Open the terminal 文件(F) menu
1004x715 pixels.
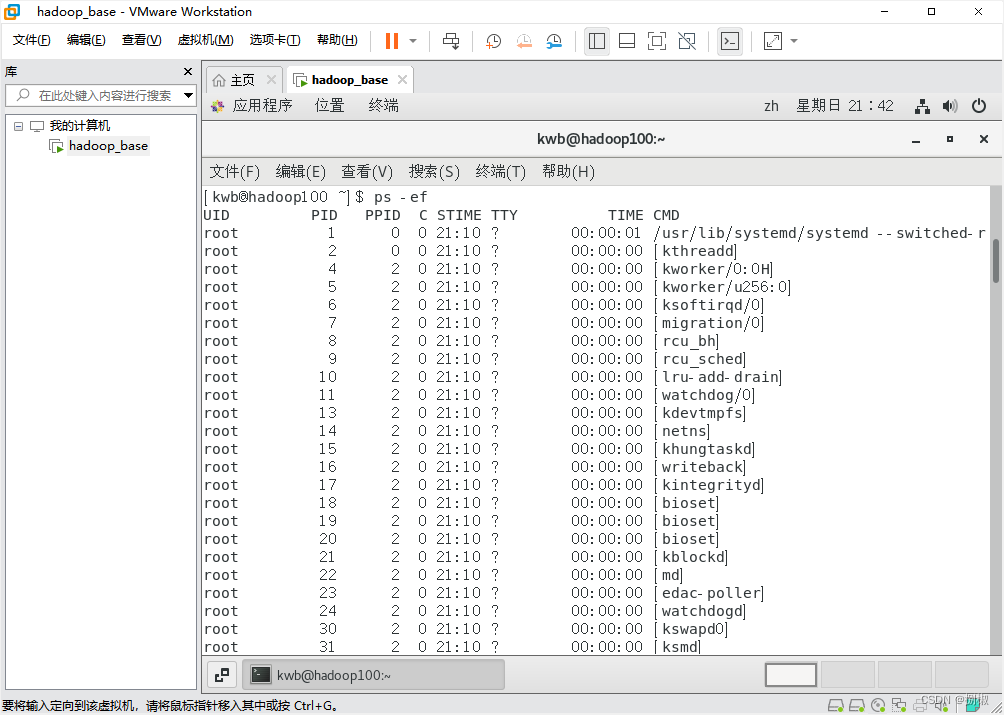[234, 172]
